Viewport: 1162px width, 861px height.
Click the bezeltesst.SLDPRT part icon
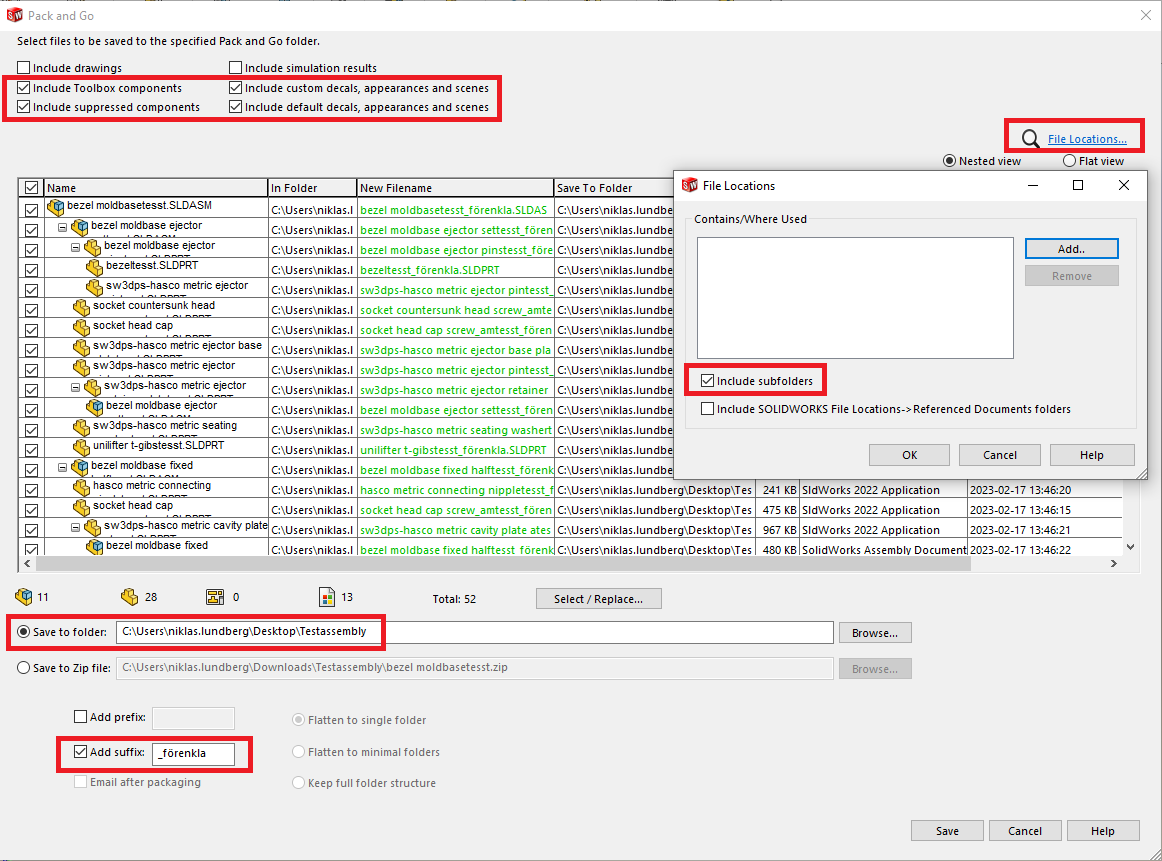pyautogui.click(x=95, y=268)
